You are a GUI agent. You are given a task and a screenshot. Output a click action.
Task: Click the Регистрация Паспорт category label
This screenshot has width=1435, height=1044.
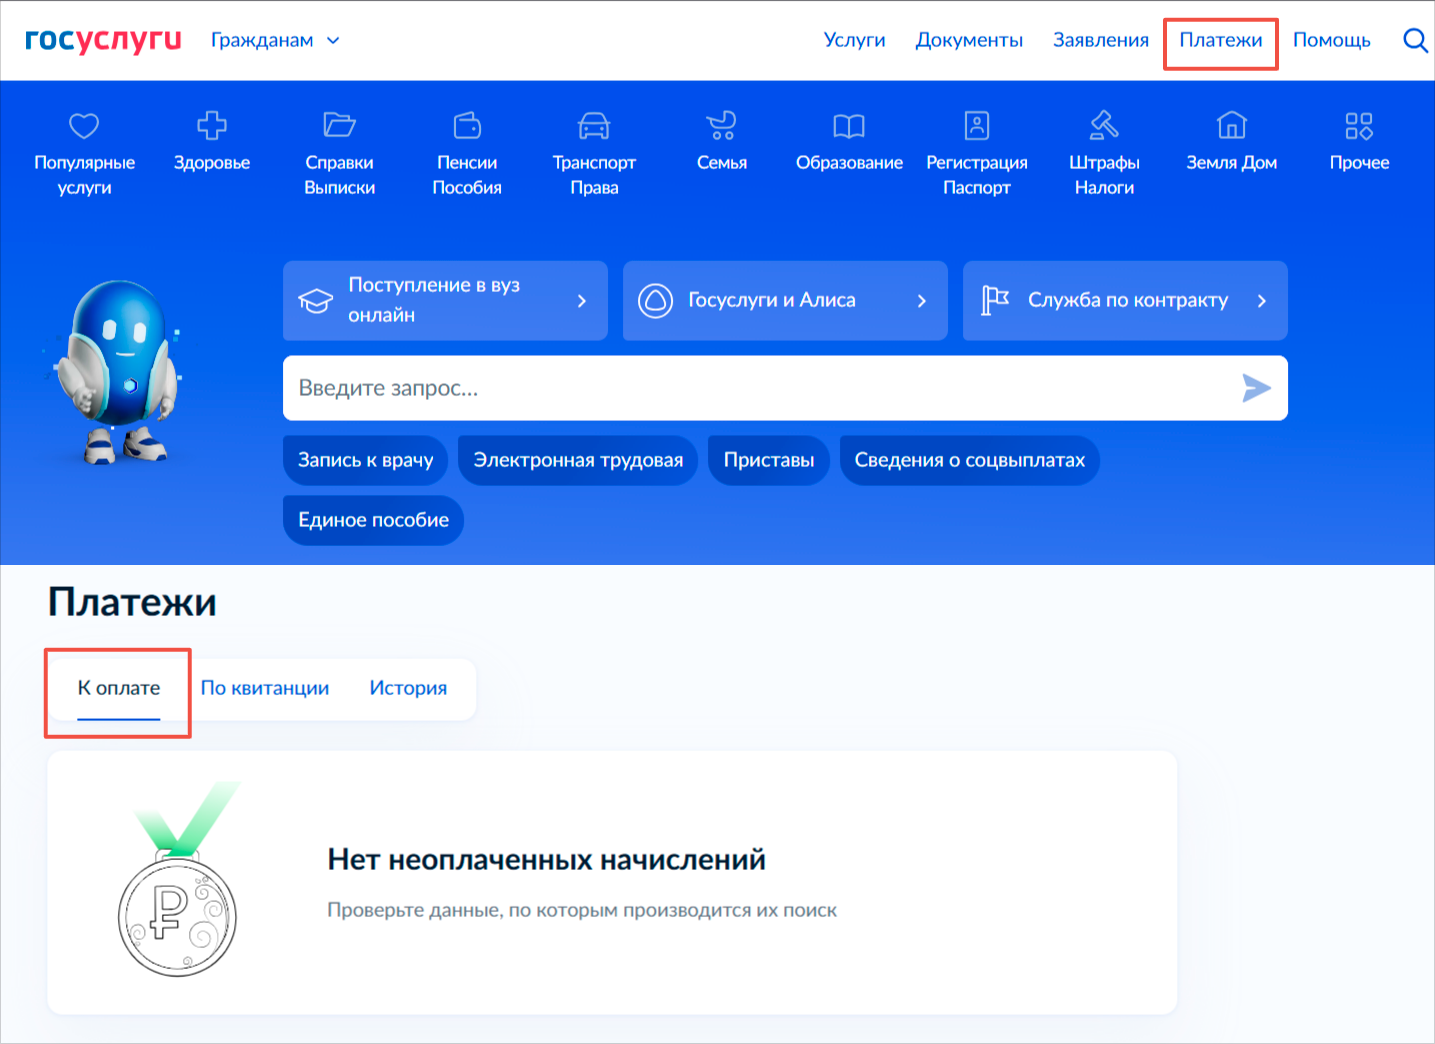click(x=977, y=175)
